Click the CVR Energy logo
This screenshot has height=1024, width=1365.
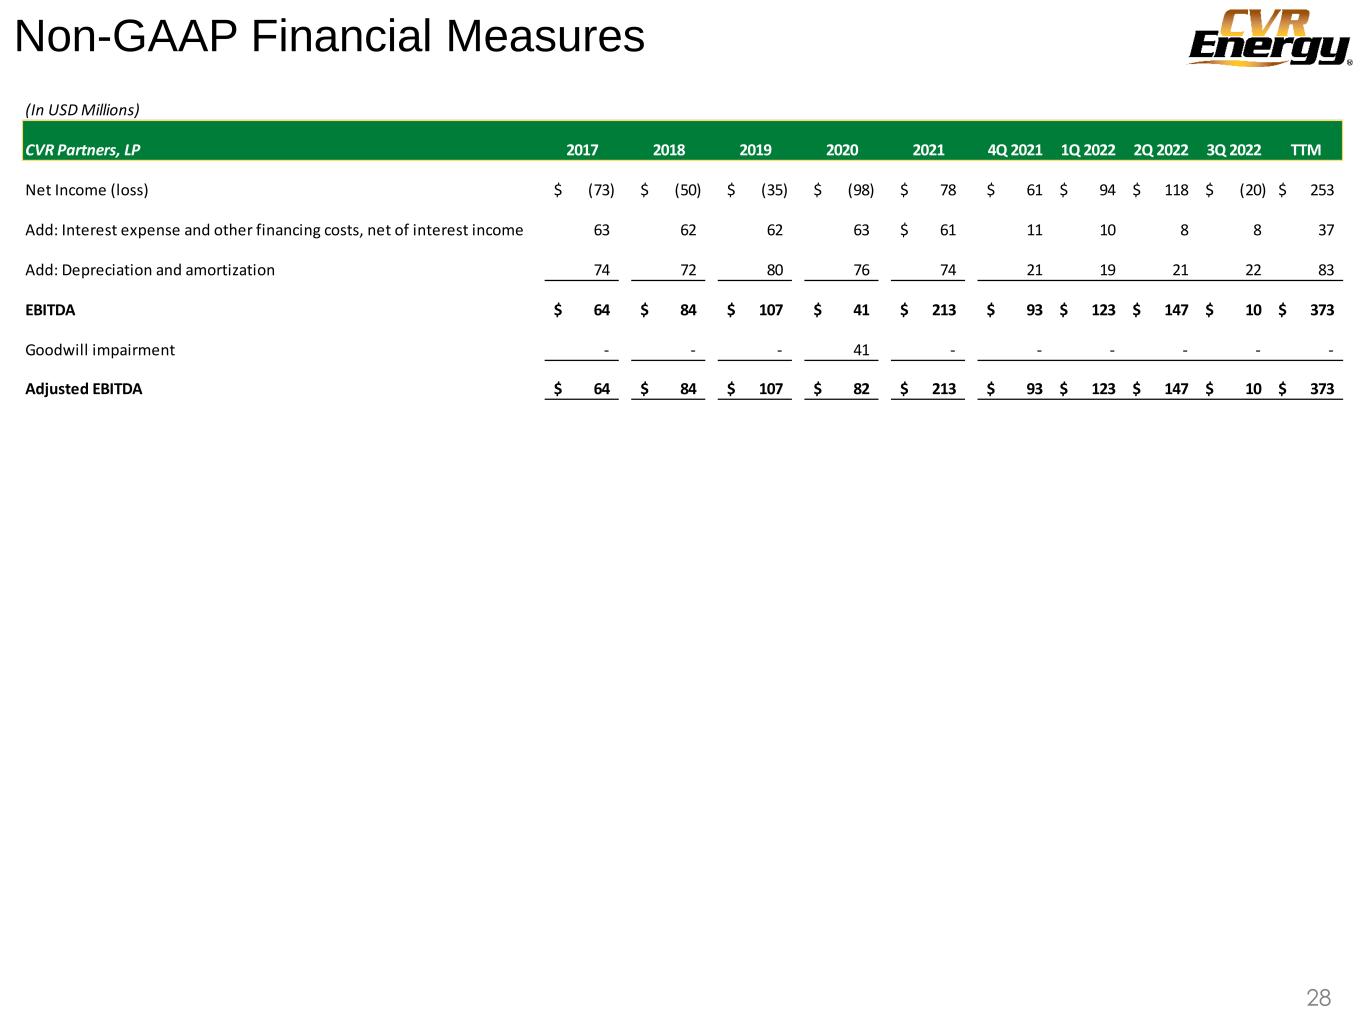coord(1269,38)
